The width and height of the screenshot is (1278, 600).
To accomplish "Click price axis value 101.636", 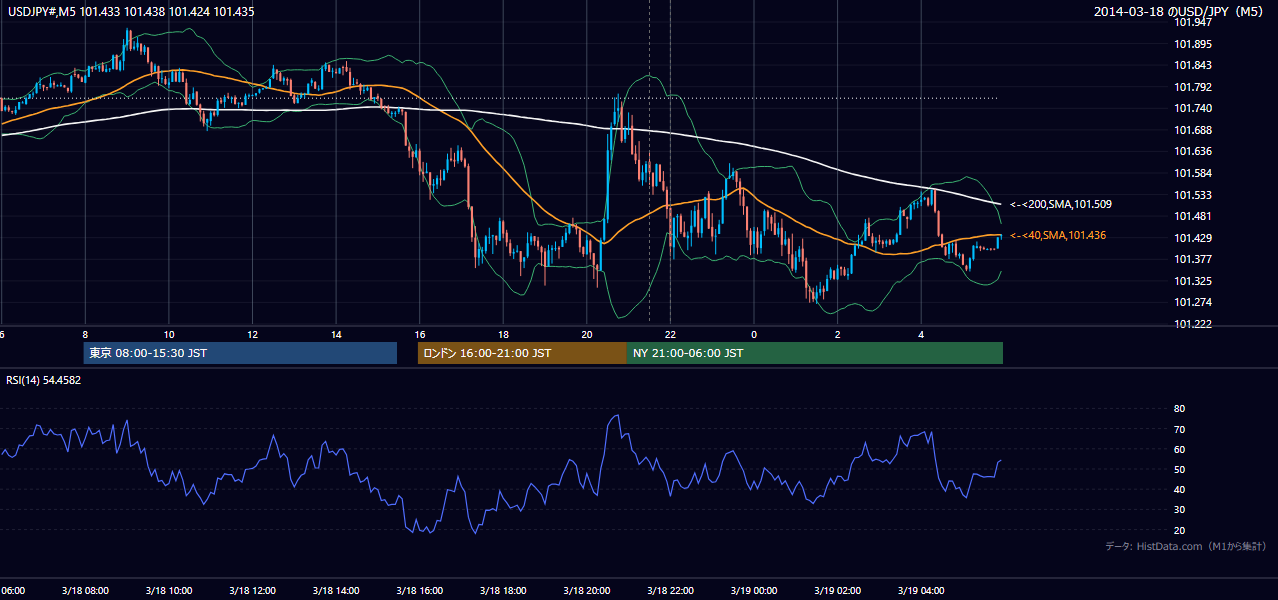I will 1193,152.
